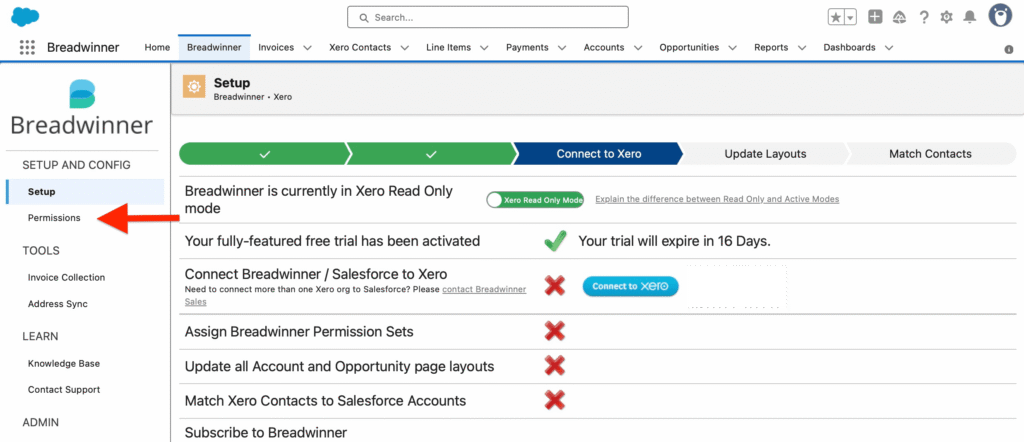
Task: Expand the Dashboards tab chevron
Action: tap(888, 48)
